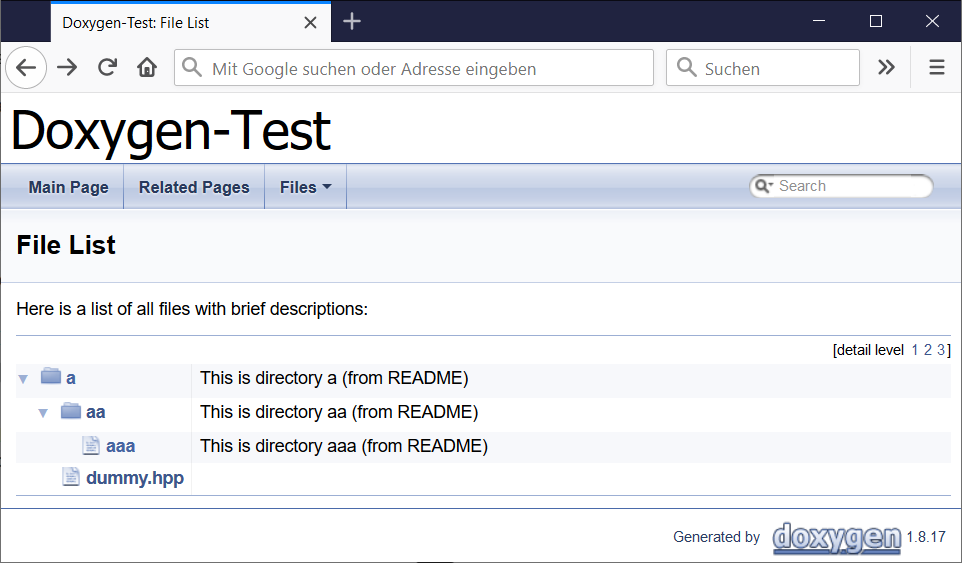
Task: Click the address bar input field
Action: [414, 67]
